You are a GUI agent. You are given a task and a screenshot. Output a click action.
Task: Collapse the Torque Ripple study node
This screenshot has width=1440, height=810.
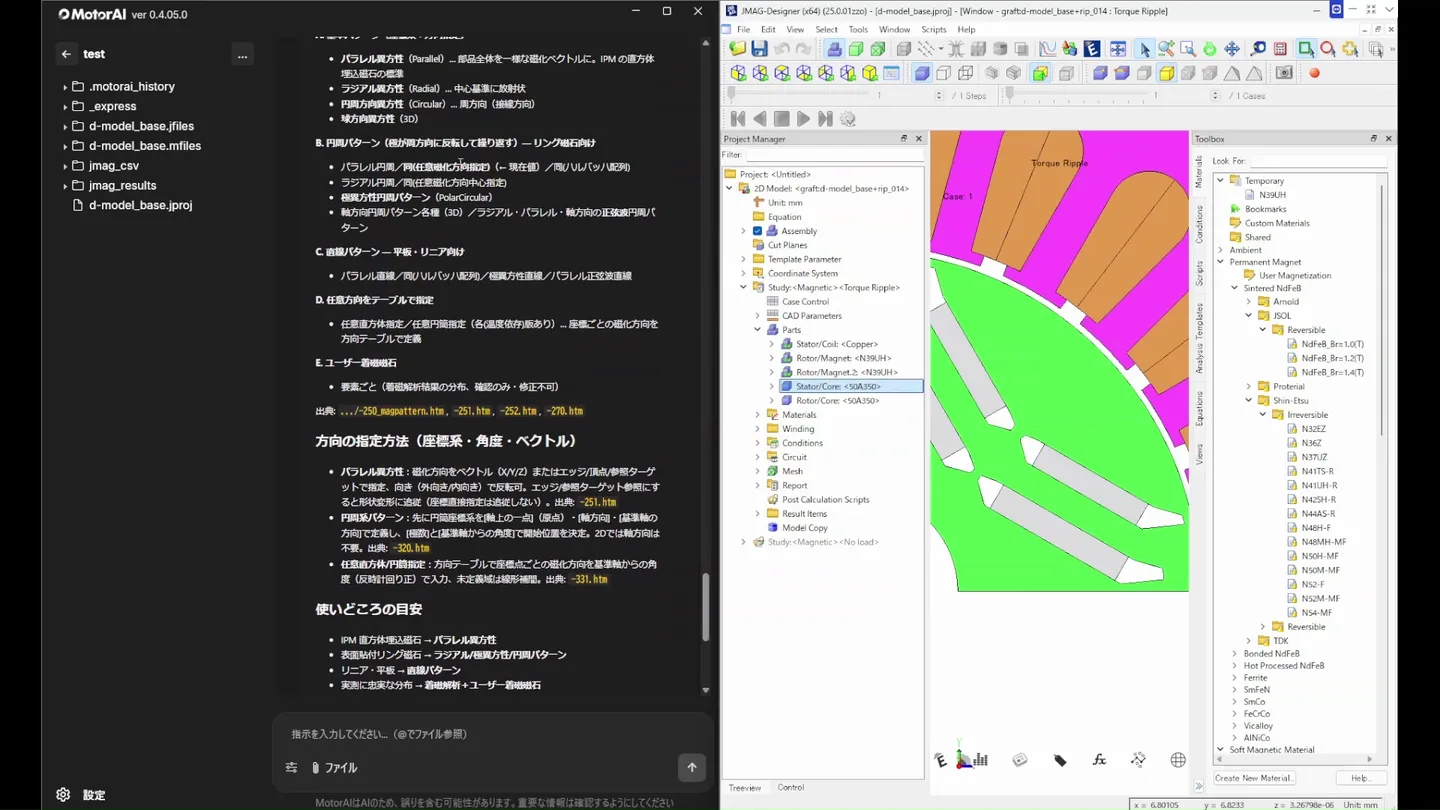click(743, 288)
